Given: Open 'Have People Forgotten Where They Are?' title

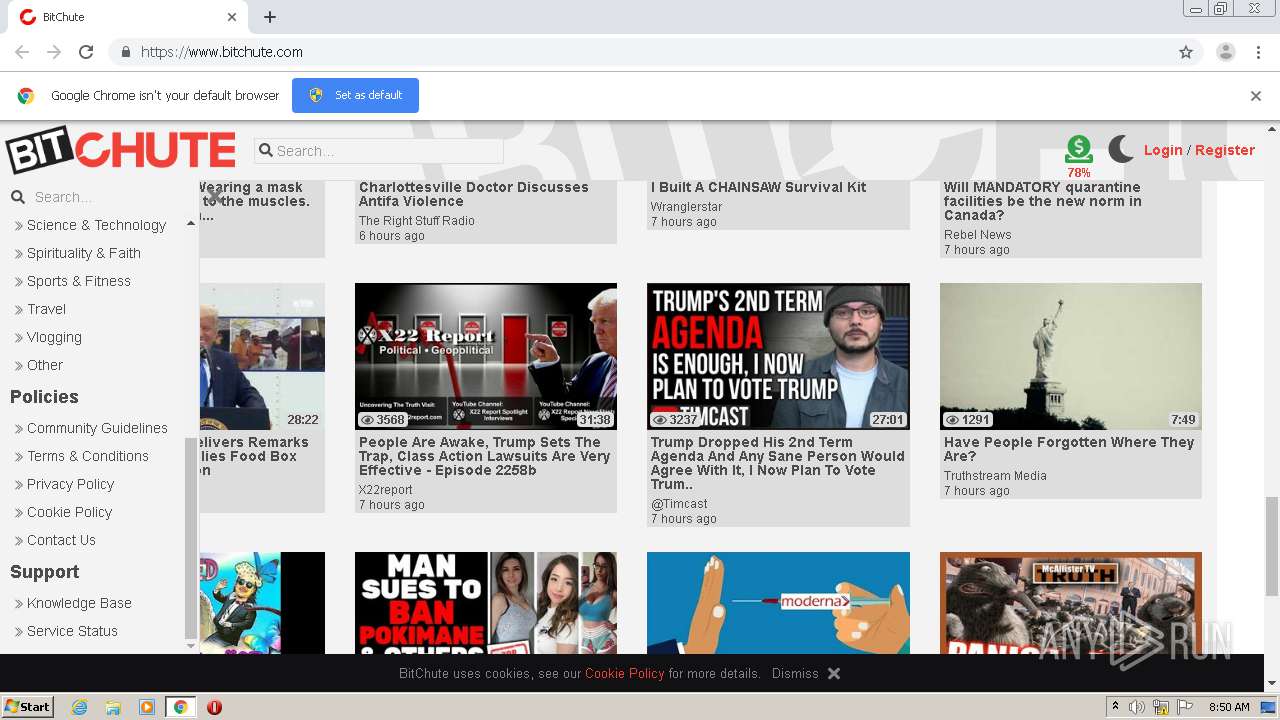Looking at the screenshot, I should point(1069,449).
